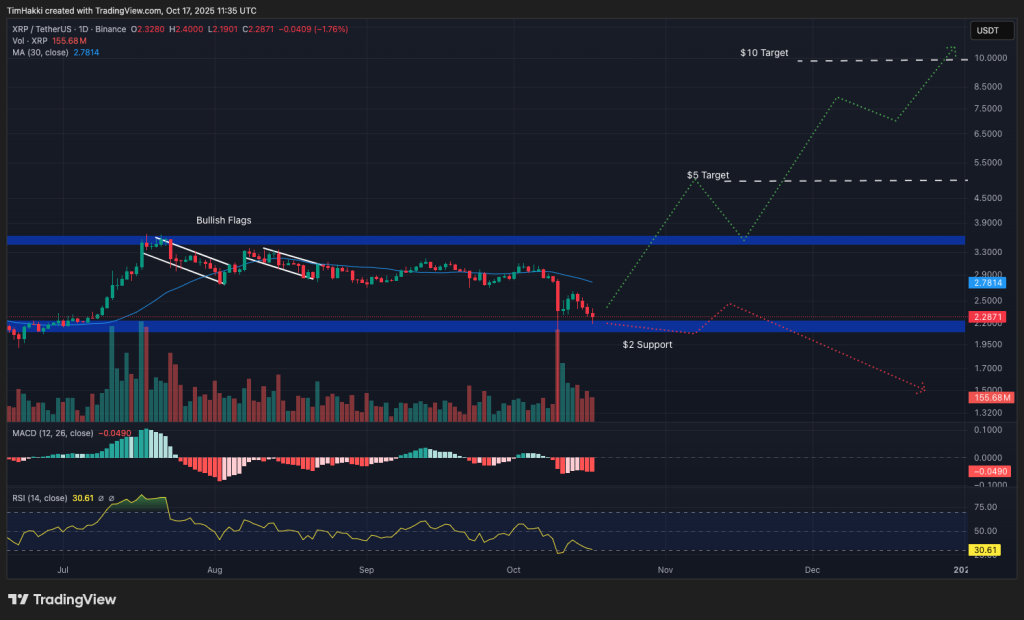This screenshot has width=1024, height=620.
Task: Open the Binance exchange selector
Action: click(x=109, y=29)
